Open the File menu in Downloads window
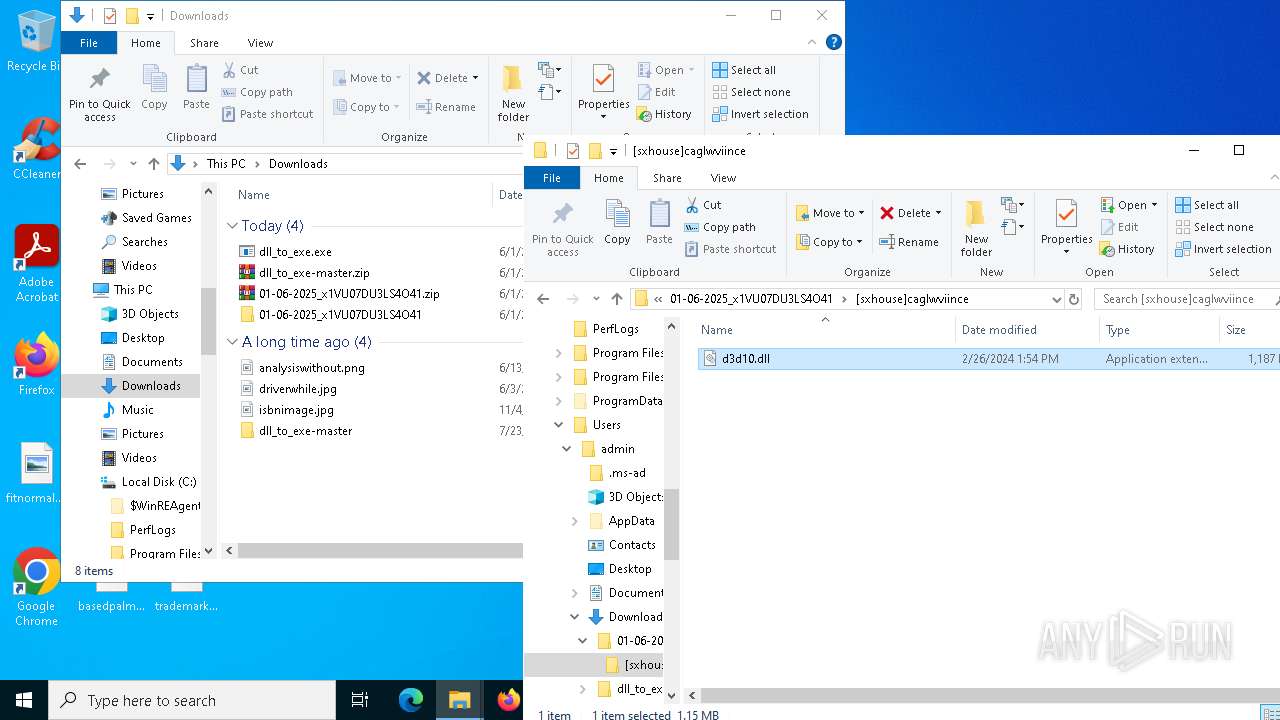Screen dimensions: 1280x720 pyautogui.click(x=89, y=43)
